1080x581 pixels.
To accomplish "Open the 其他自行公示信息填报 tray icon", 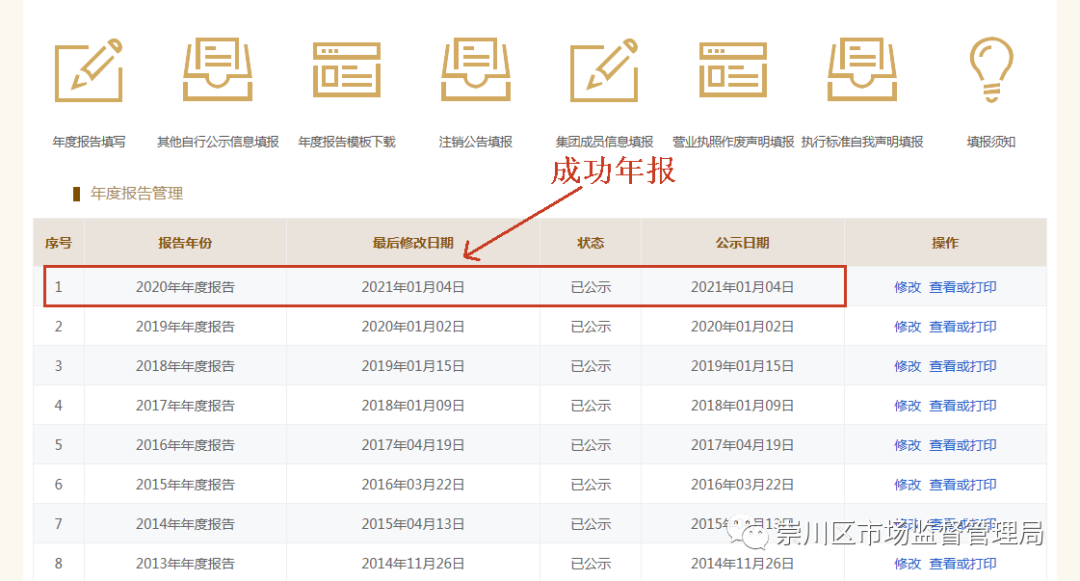I will click(x=217, y=70).
